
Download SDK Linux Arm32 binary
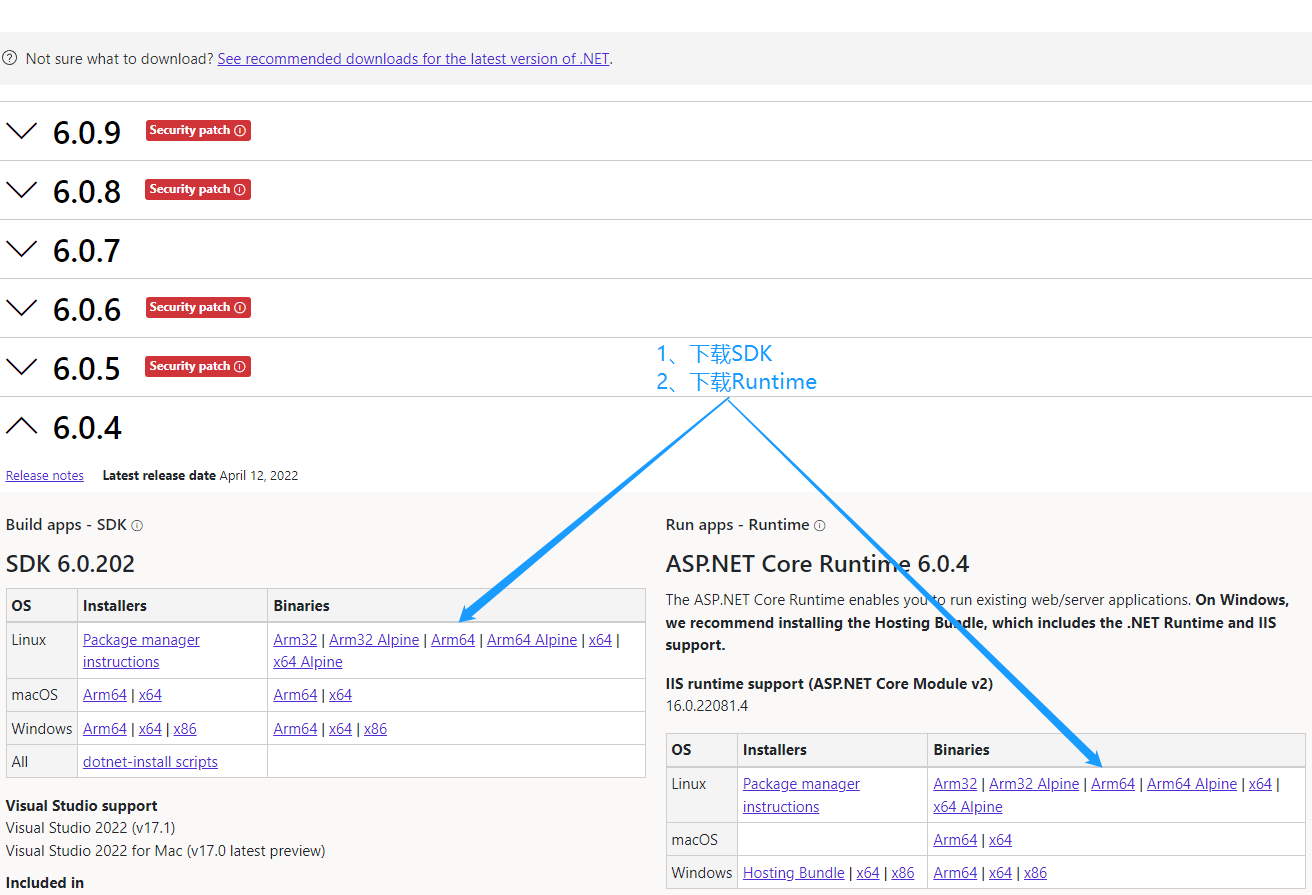(295, 640)
